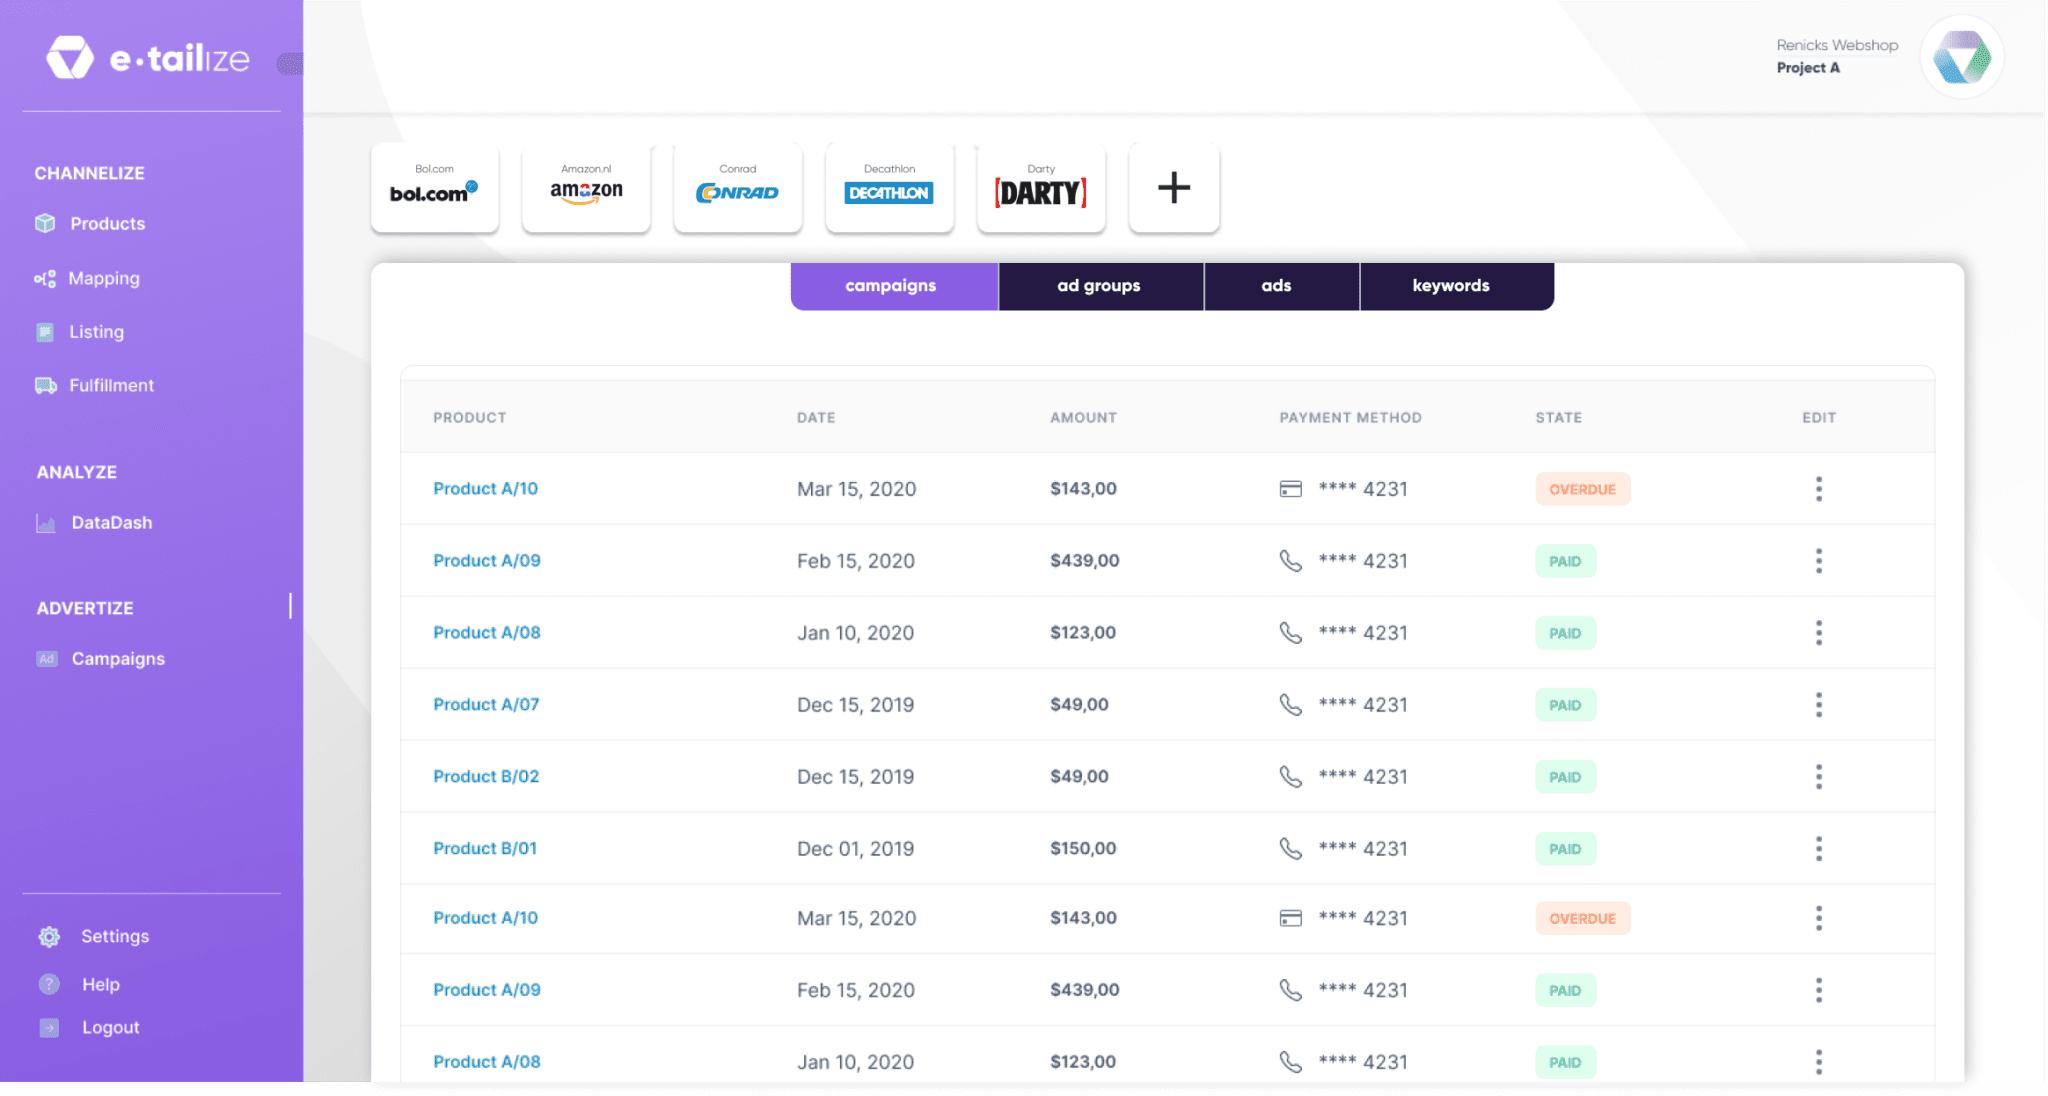Open Fulfillment from the sidebar
The height and width of the screenshot is (1096, 2048).
[110, 386]
